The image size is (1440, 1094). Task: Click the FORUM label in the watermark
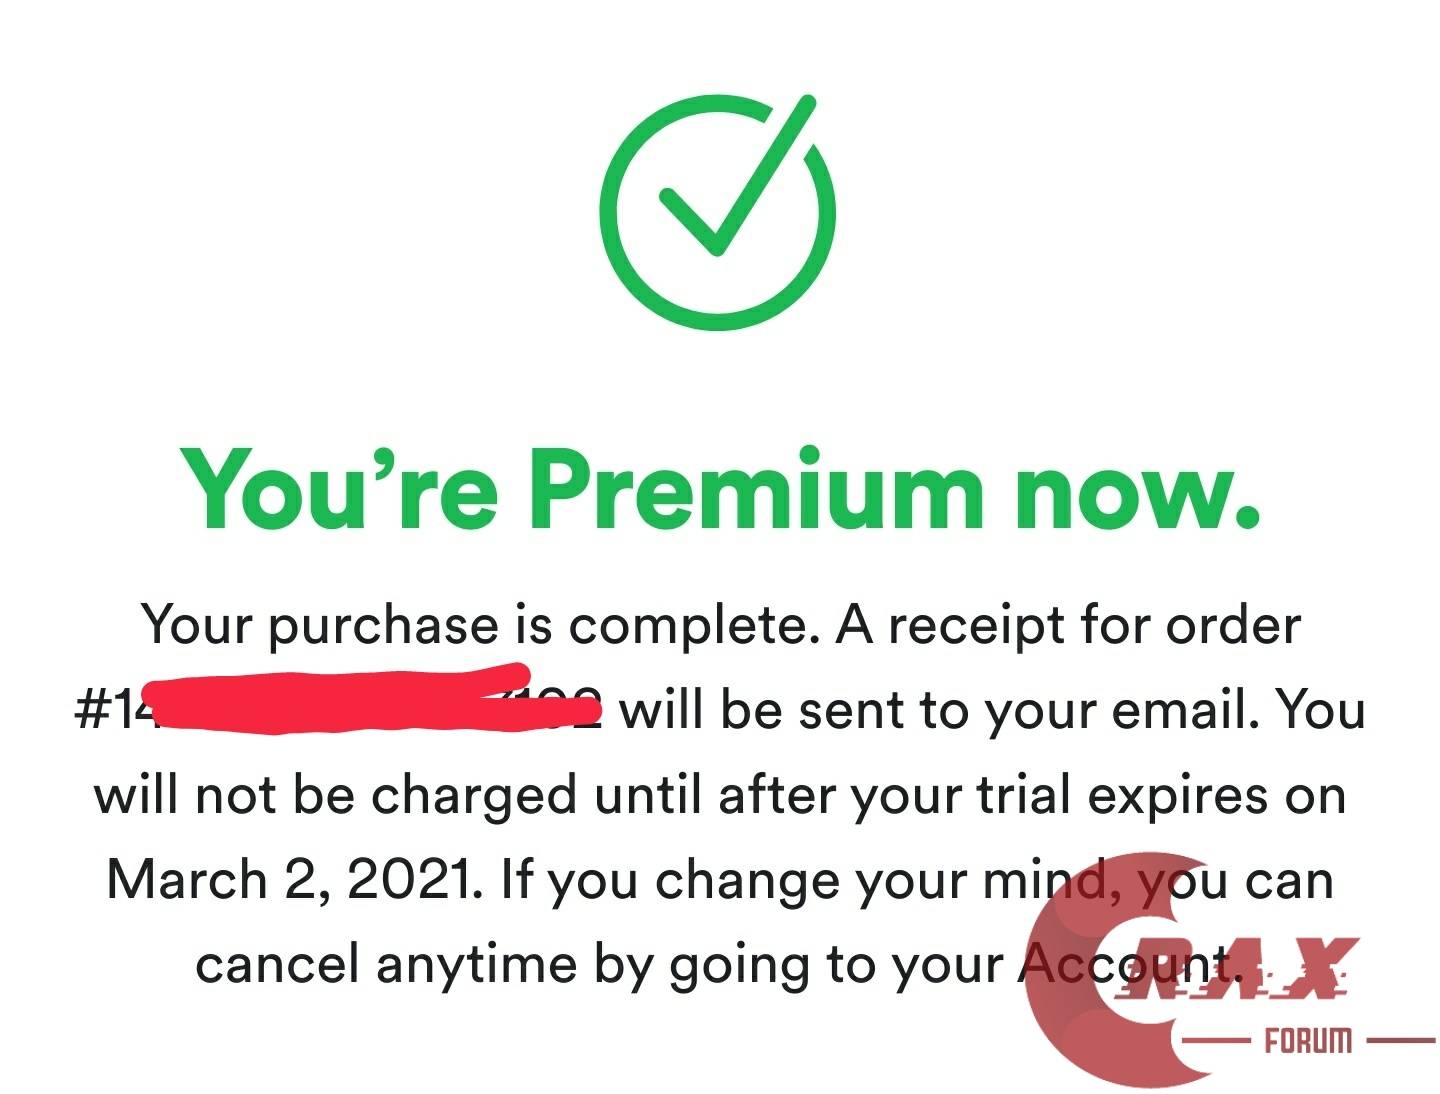pos(1307,1041)
